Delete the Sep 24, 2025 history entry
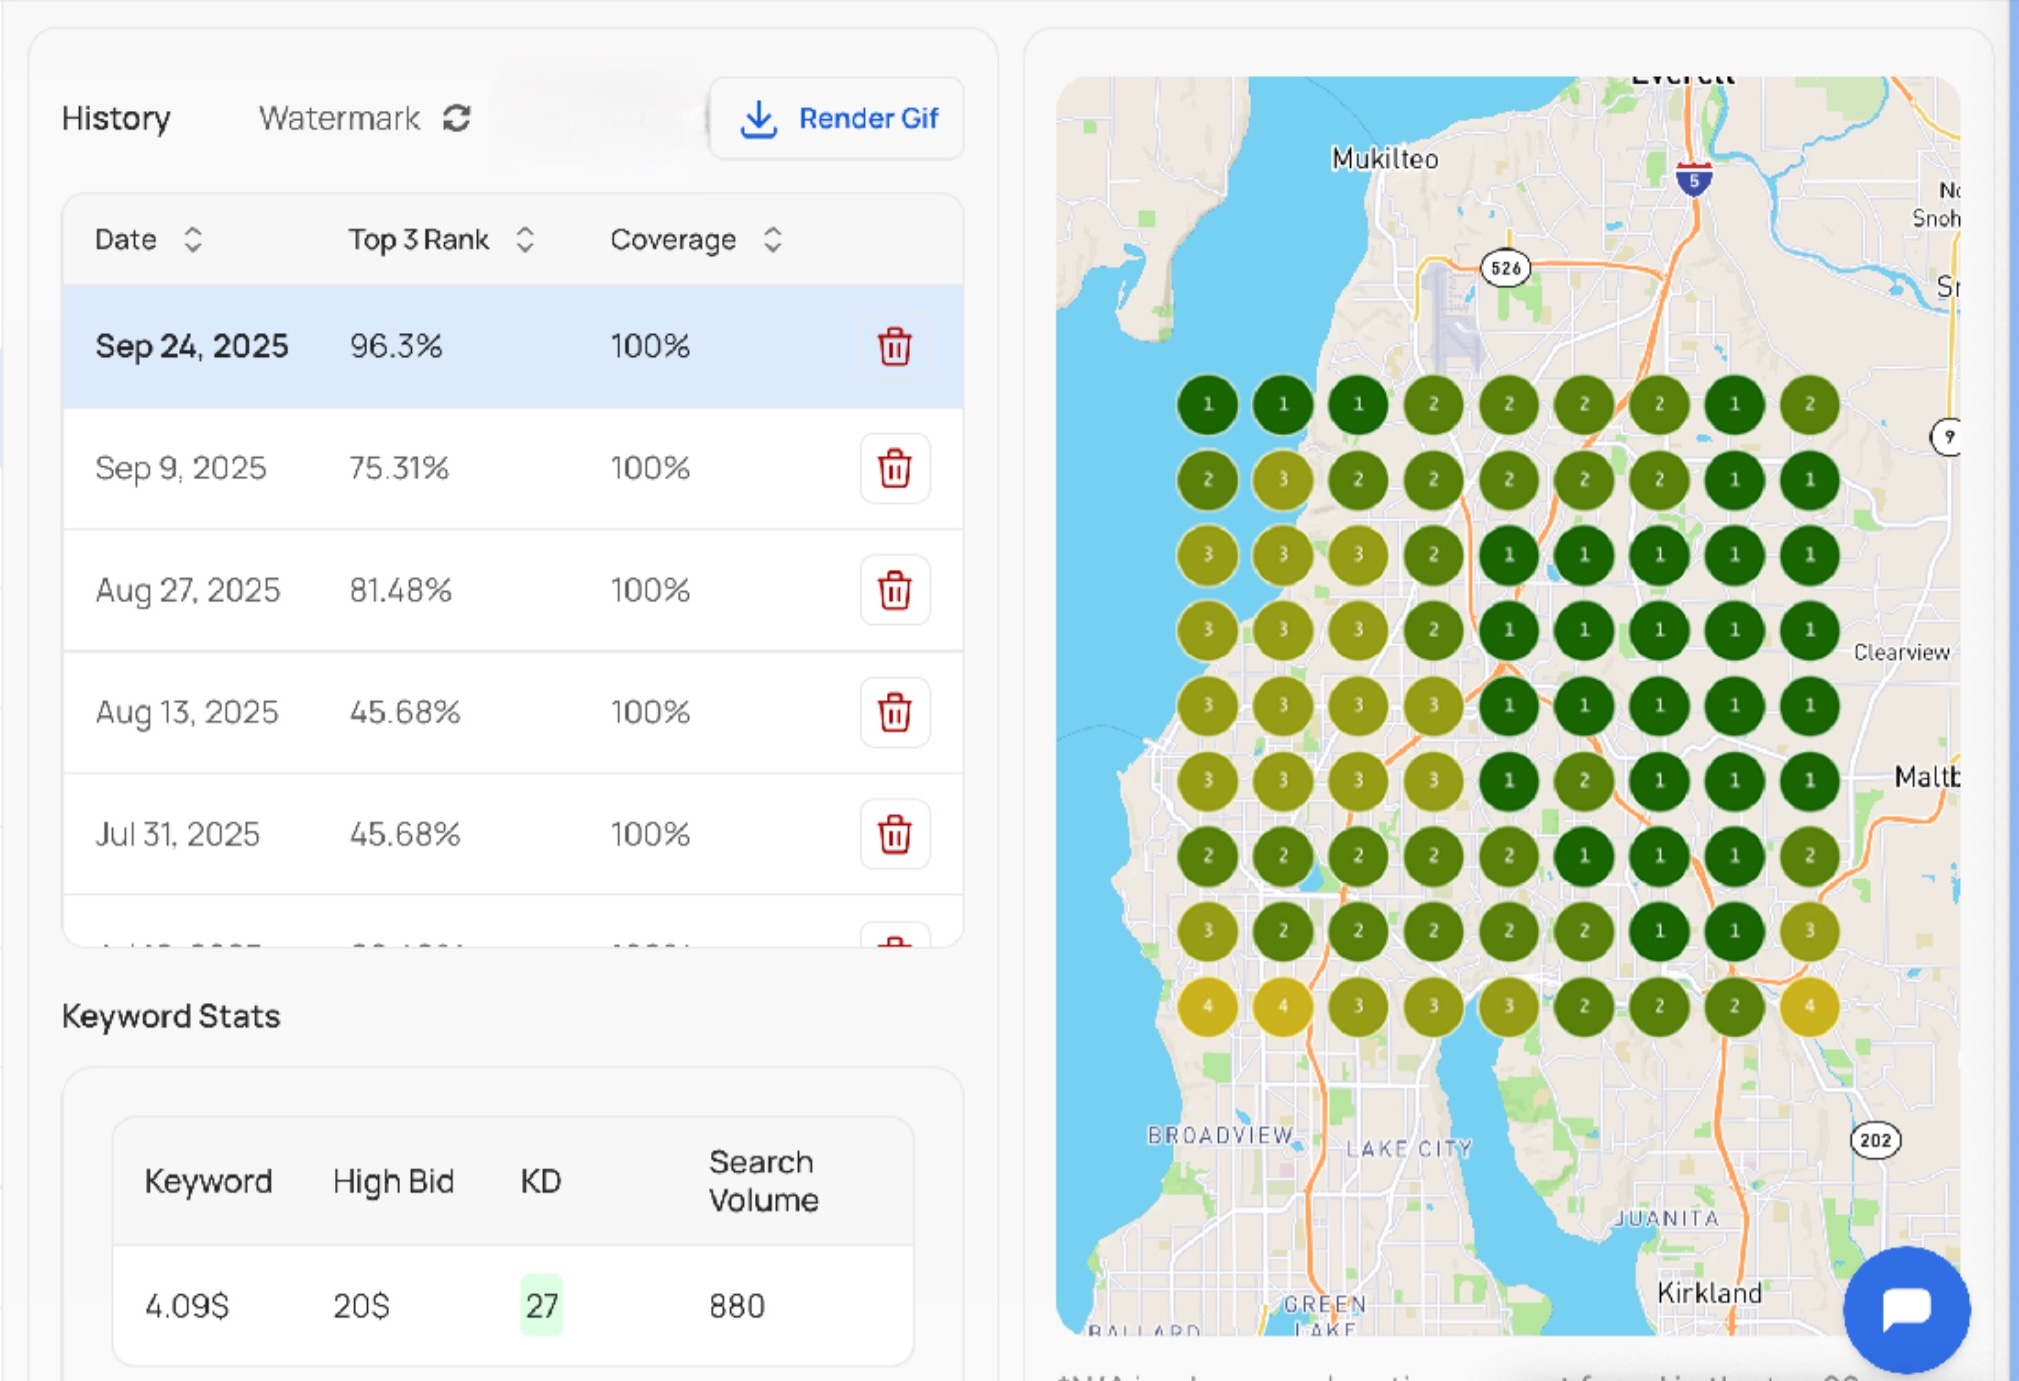Screen dimensions: 2019x1381 (x=894, y=347)
